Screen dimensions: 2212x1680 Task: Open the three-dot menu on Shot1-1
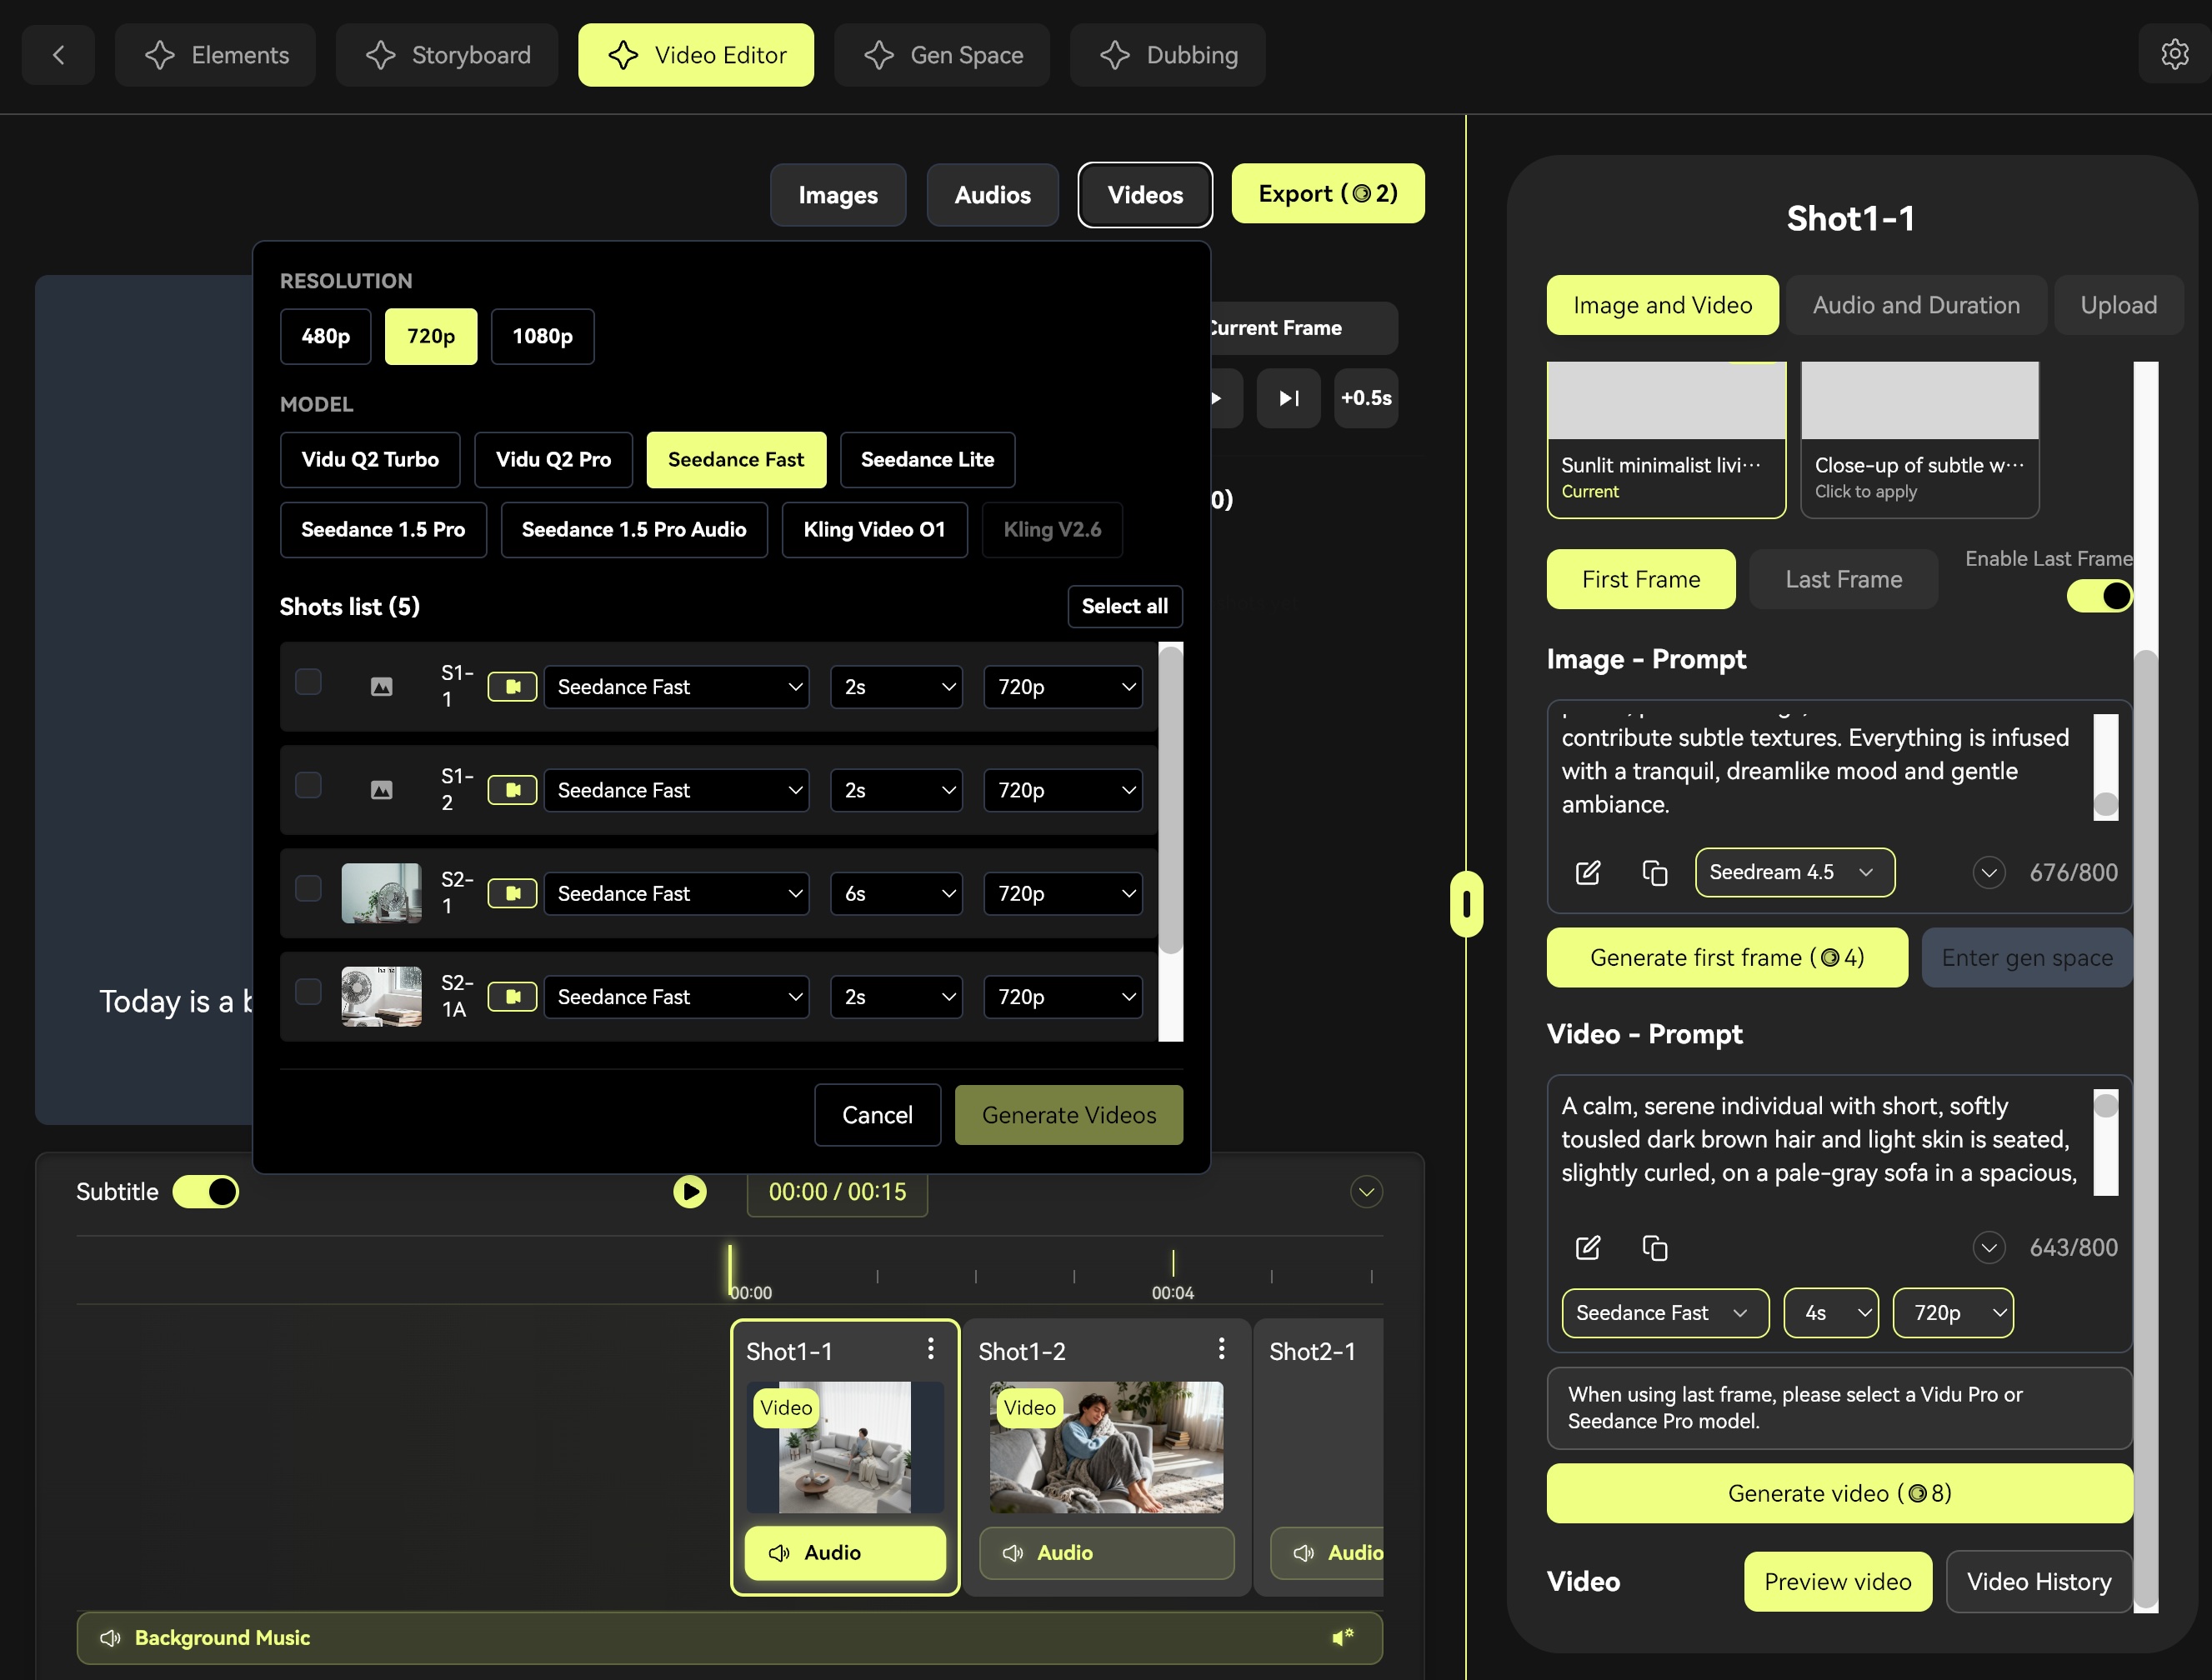[930, 1349]
